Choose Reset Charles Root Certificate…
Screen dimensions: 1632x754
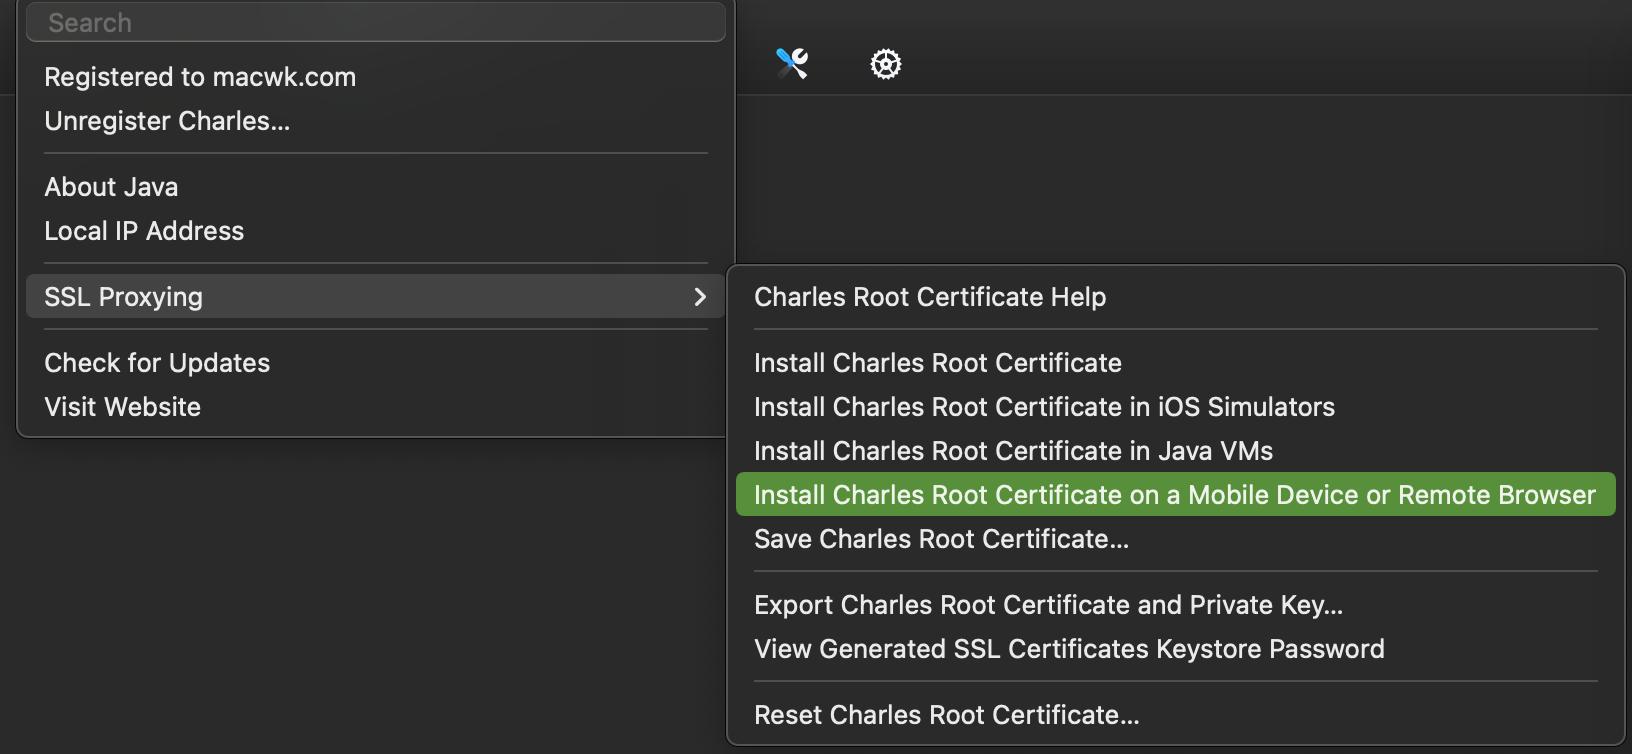[1176, 715]
